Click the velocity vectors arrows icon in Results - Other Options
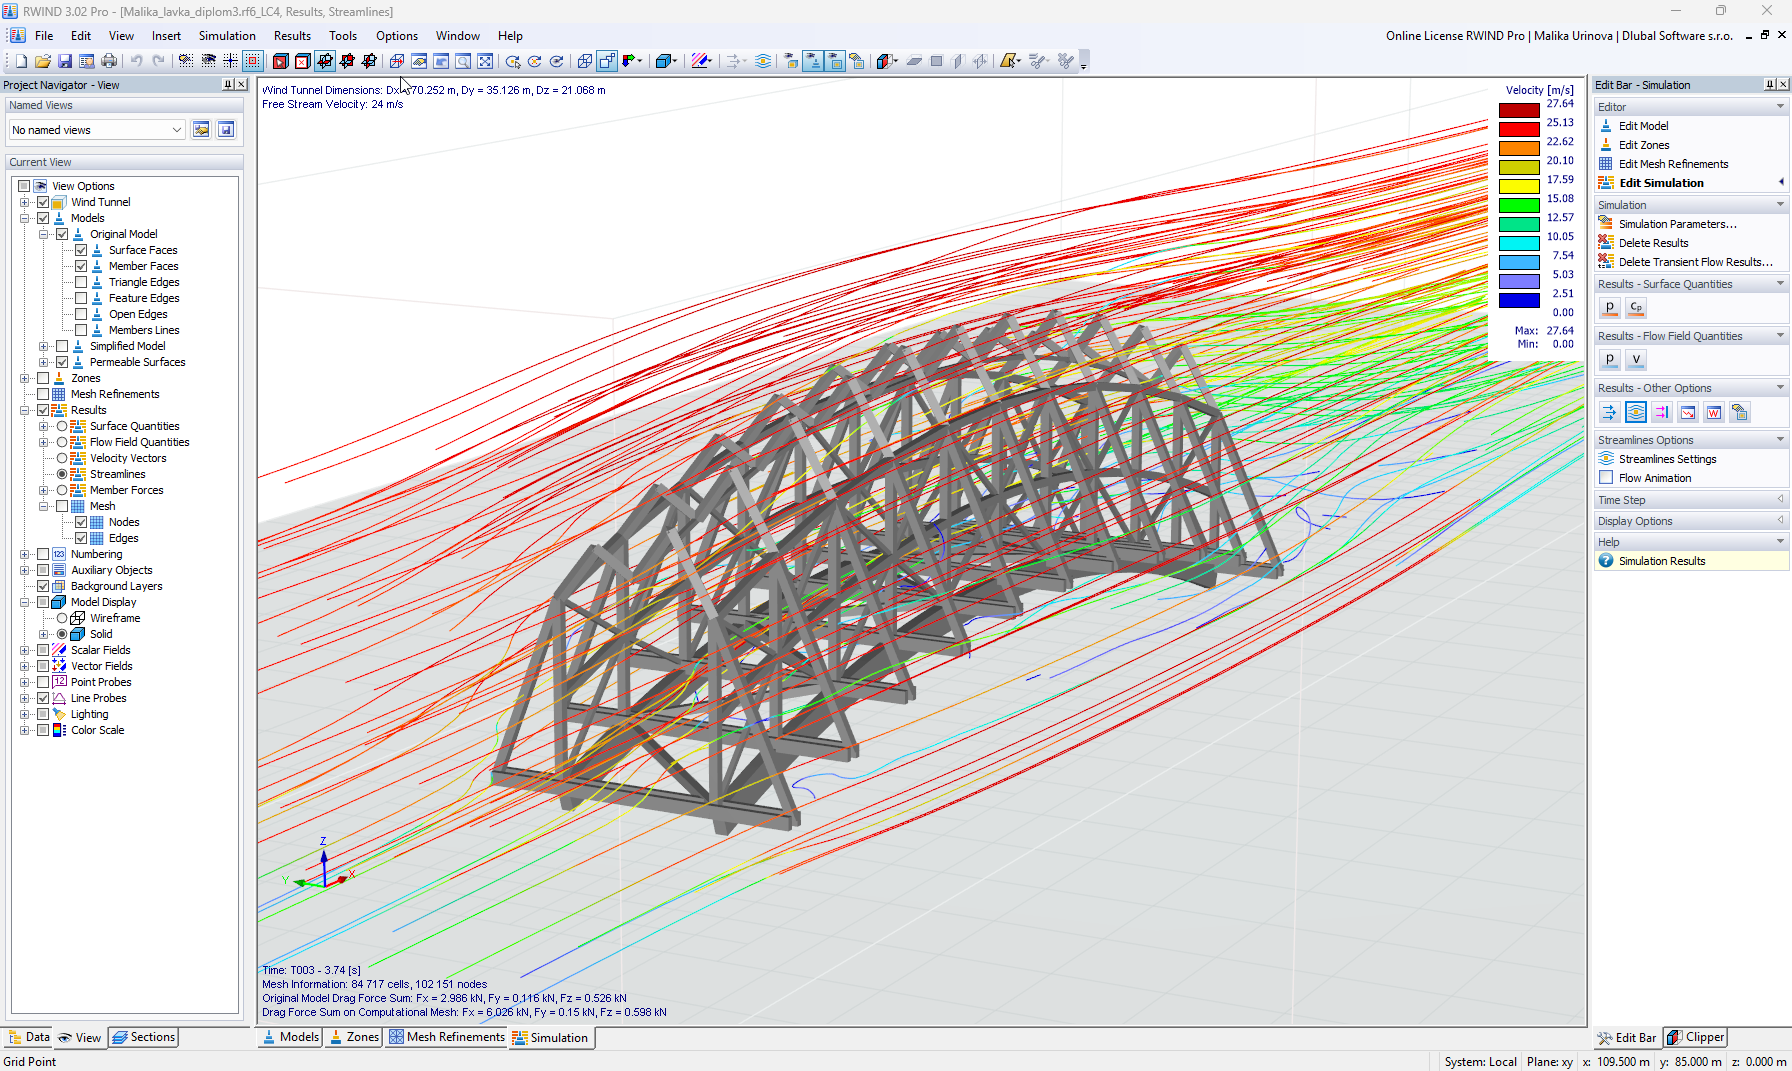The width and height of the screenshot is (1792, 1071). click(x=1610, y=412)
